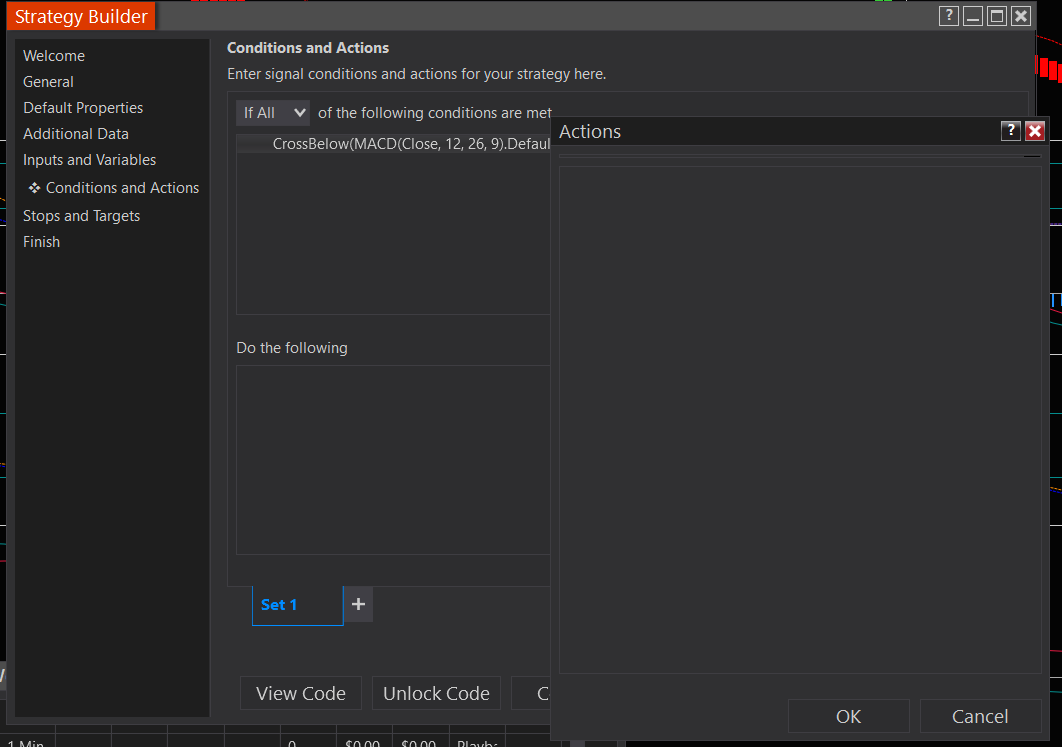1062x747 pixels.
Task: Confirm Actions dialog with OK
Action: (849, 717)
